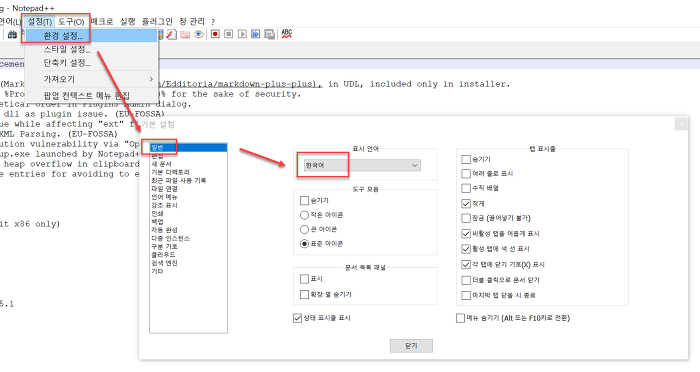Click the red-circle record macro icon
The height and width of the screenshot is (372, 700).
tap(215, 34)
